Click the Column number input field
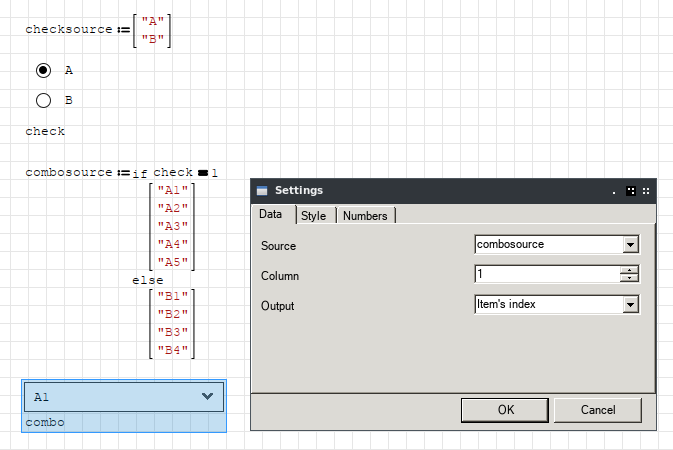 546,274
